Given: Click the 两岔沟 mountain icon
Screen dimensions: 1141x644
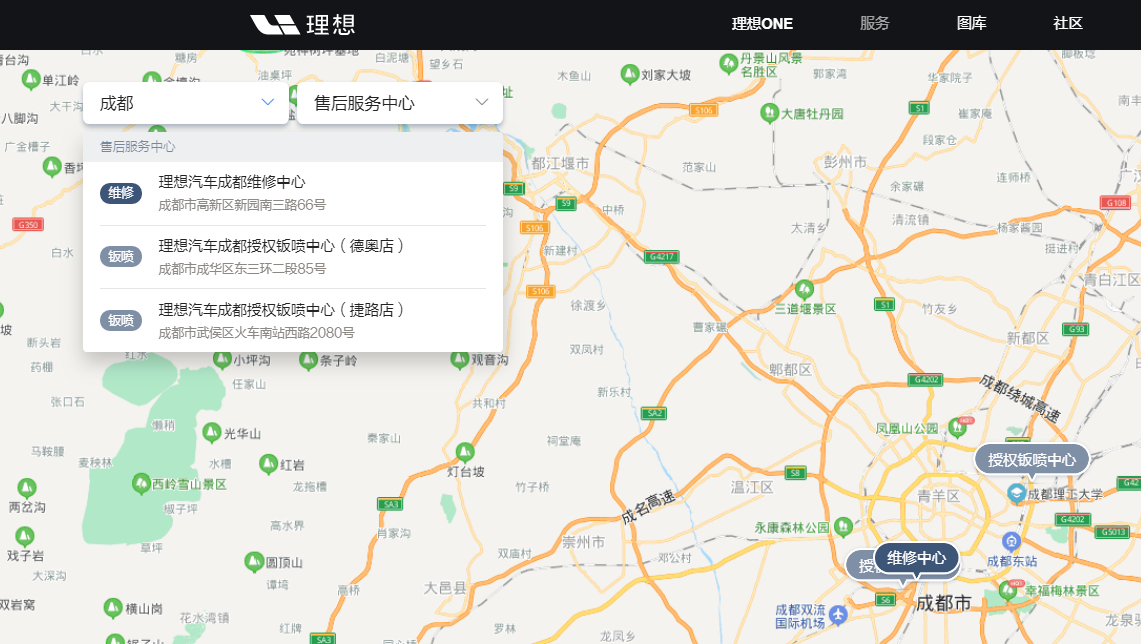Looking at the screenshot, I should coord(27,488).
